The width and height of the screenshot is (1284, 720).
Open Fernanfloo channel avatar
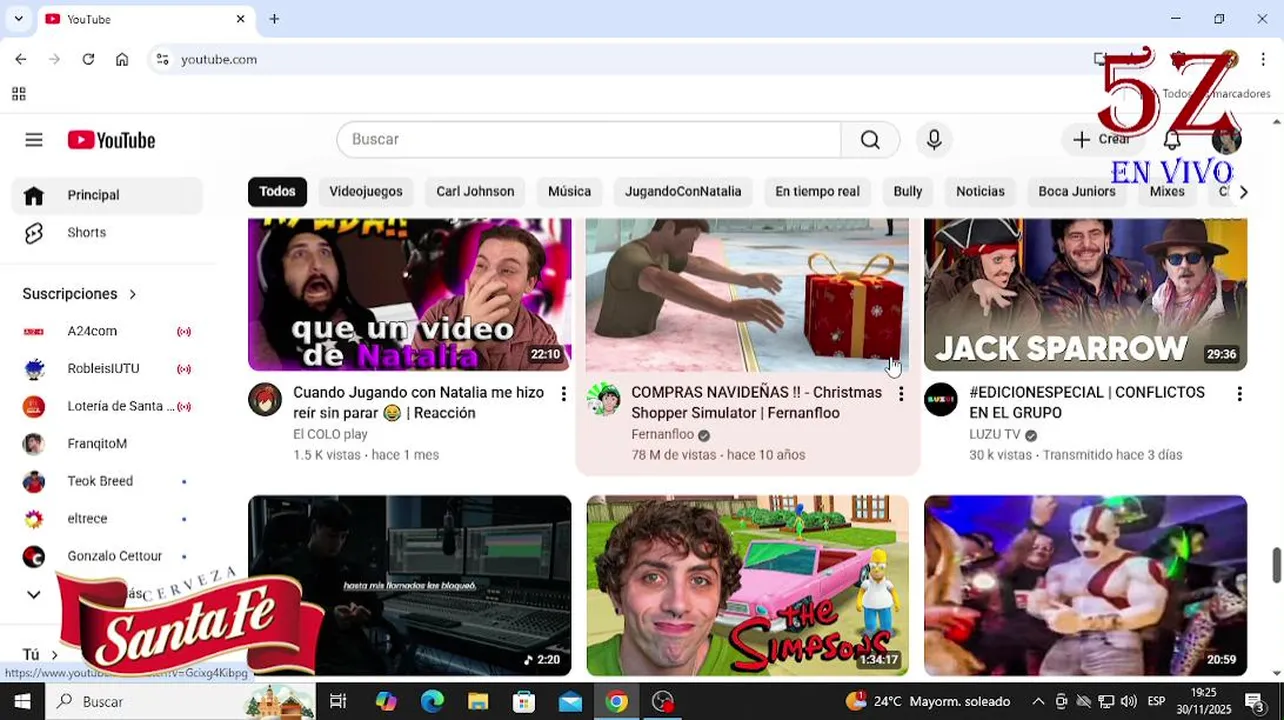603,399
